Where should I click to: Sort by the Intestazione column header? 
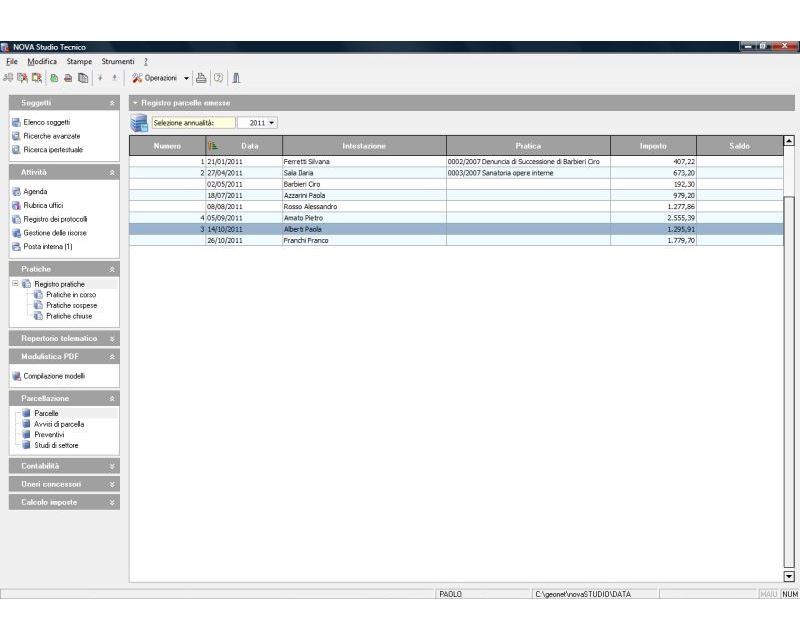click(x=364, y=146)
